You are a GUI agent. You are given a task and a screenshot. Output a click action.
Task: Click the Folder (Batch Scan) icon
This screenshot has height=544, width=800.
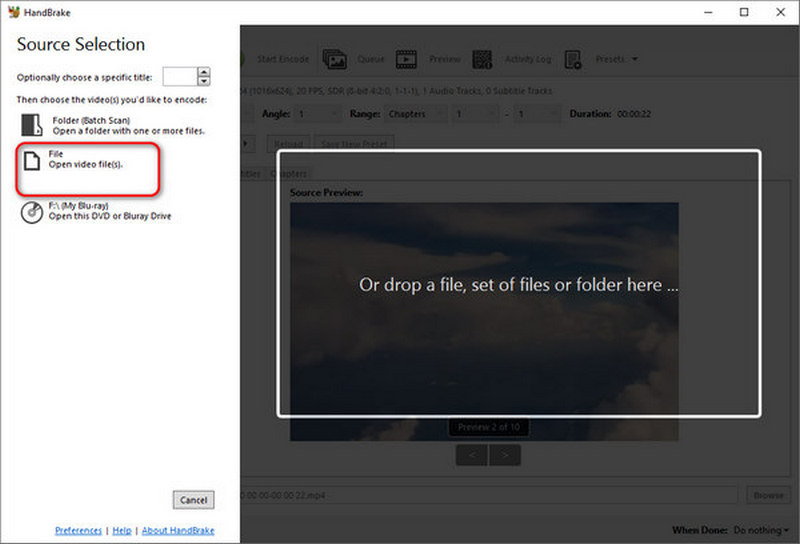32,125
